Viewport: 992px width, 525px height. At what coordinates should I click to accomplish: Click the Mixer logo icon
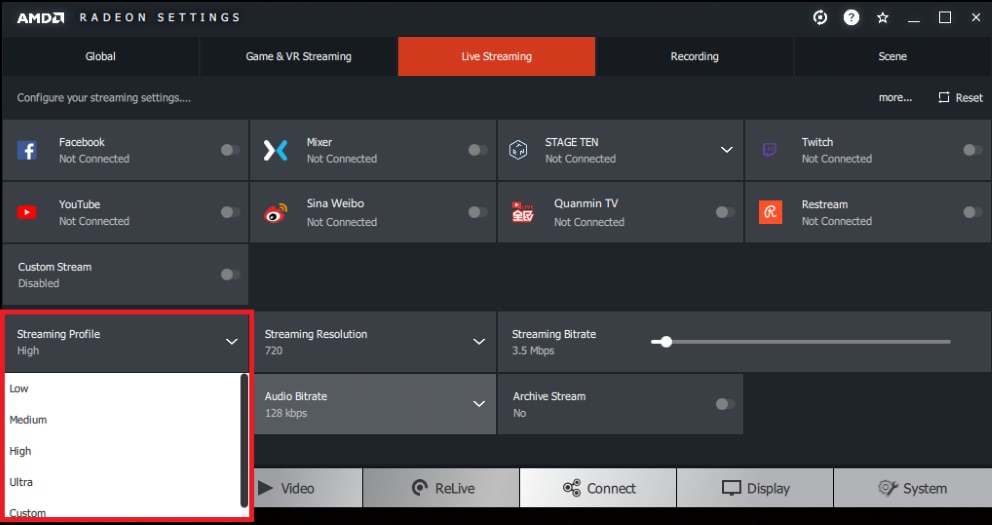[x=276, y=151]
